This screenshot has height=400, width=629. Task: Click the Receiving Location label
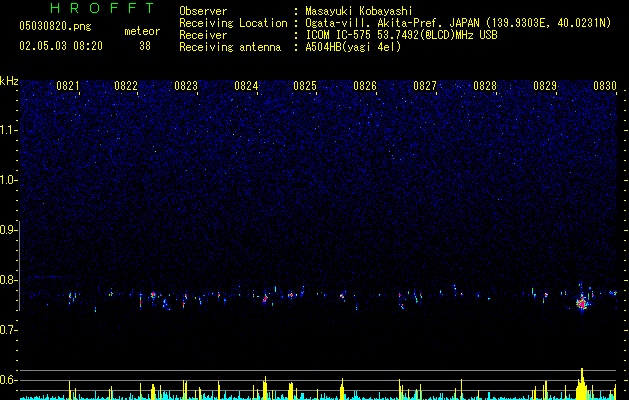click(233, 23)
